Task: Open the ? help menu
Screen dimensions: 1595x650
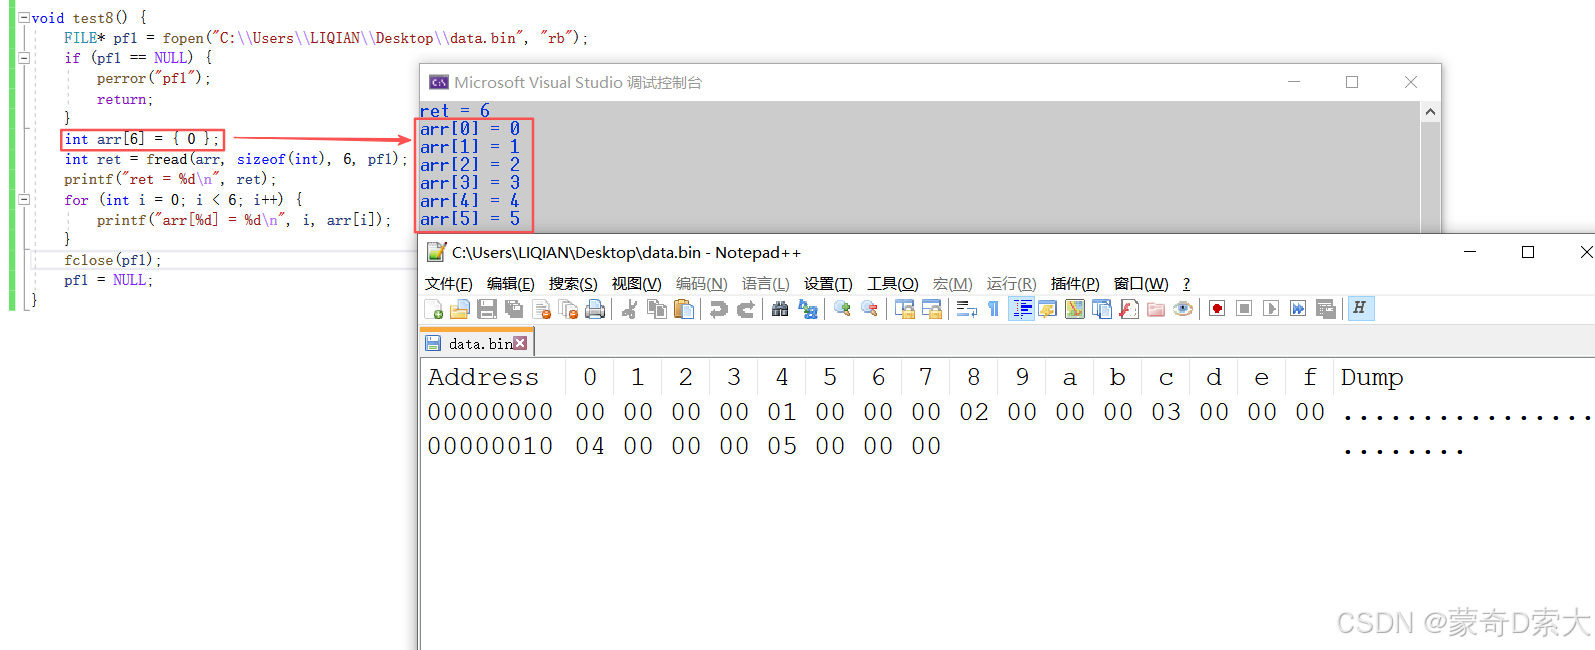Action: (1186, 284)
